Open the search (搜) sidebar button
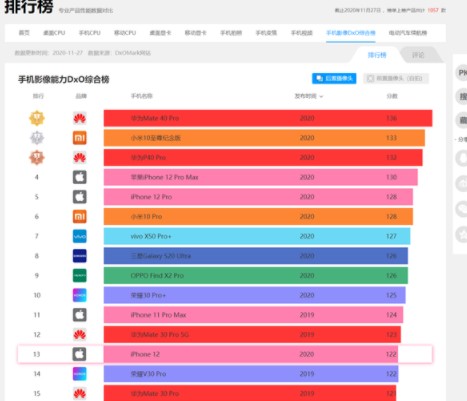Image resolution: width=467 pixels, height=401 pixels. (x=462, y=97)
